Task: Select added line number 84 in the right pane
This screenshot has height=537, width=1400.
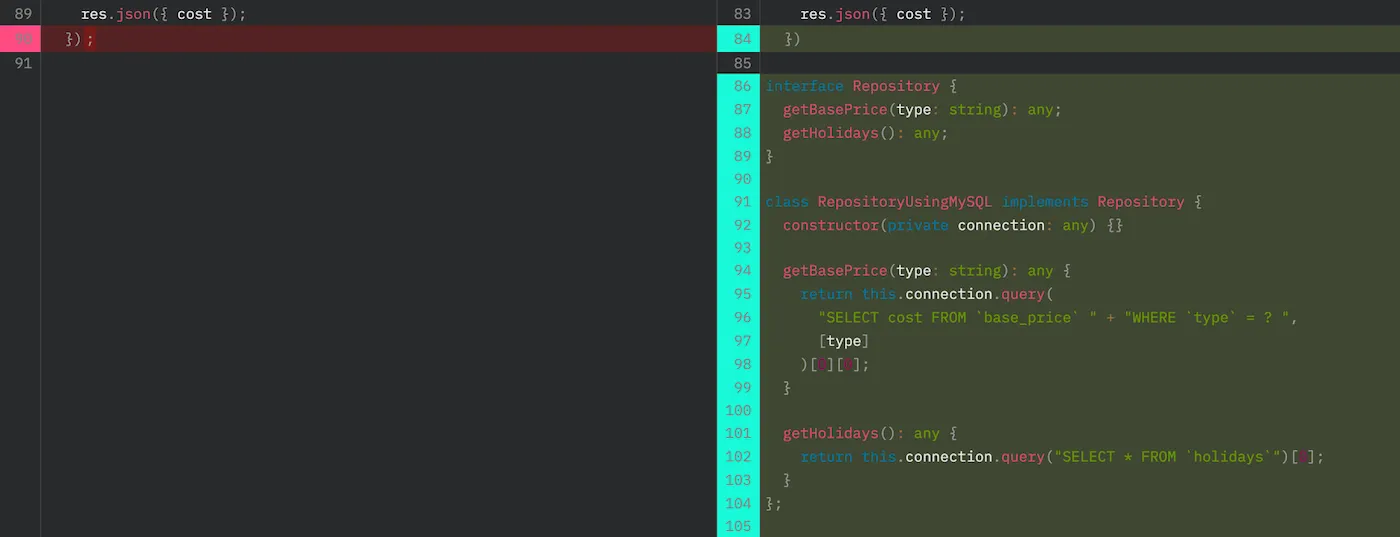Action: [741, 39]
